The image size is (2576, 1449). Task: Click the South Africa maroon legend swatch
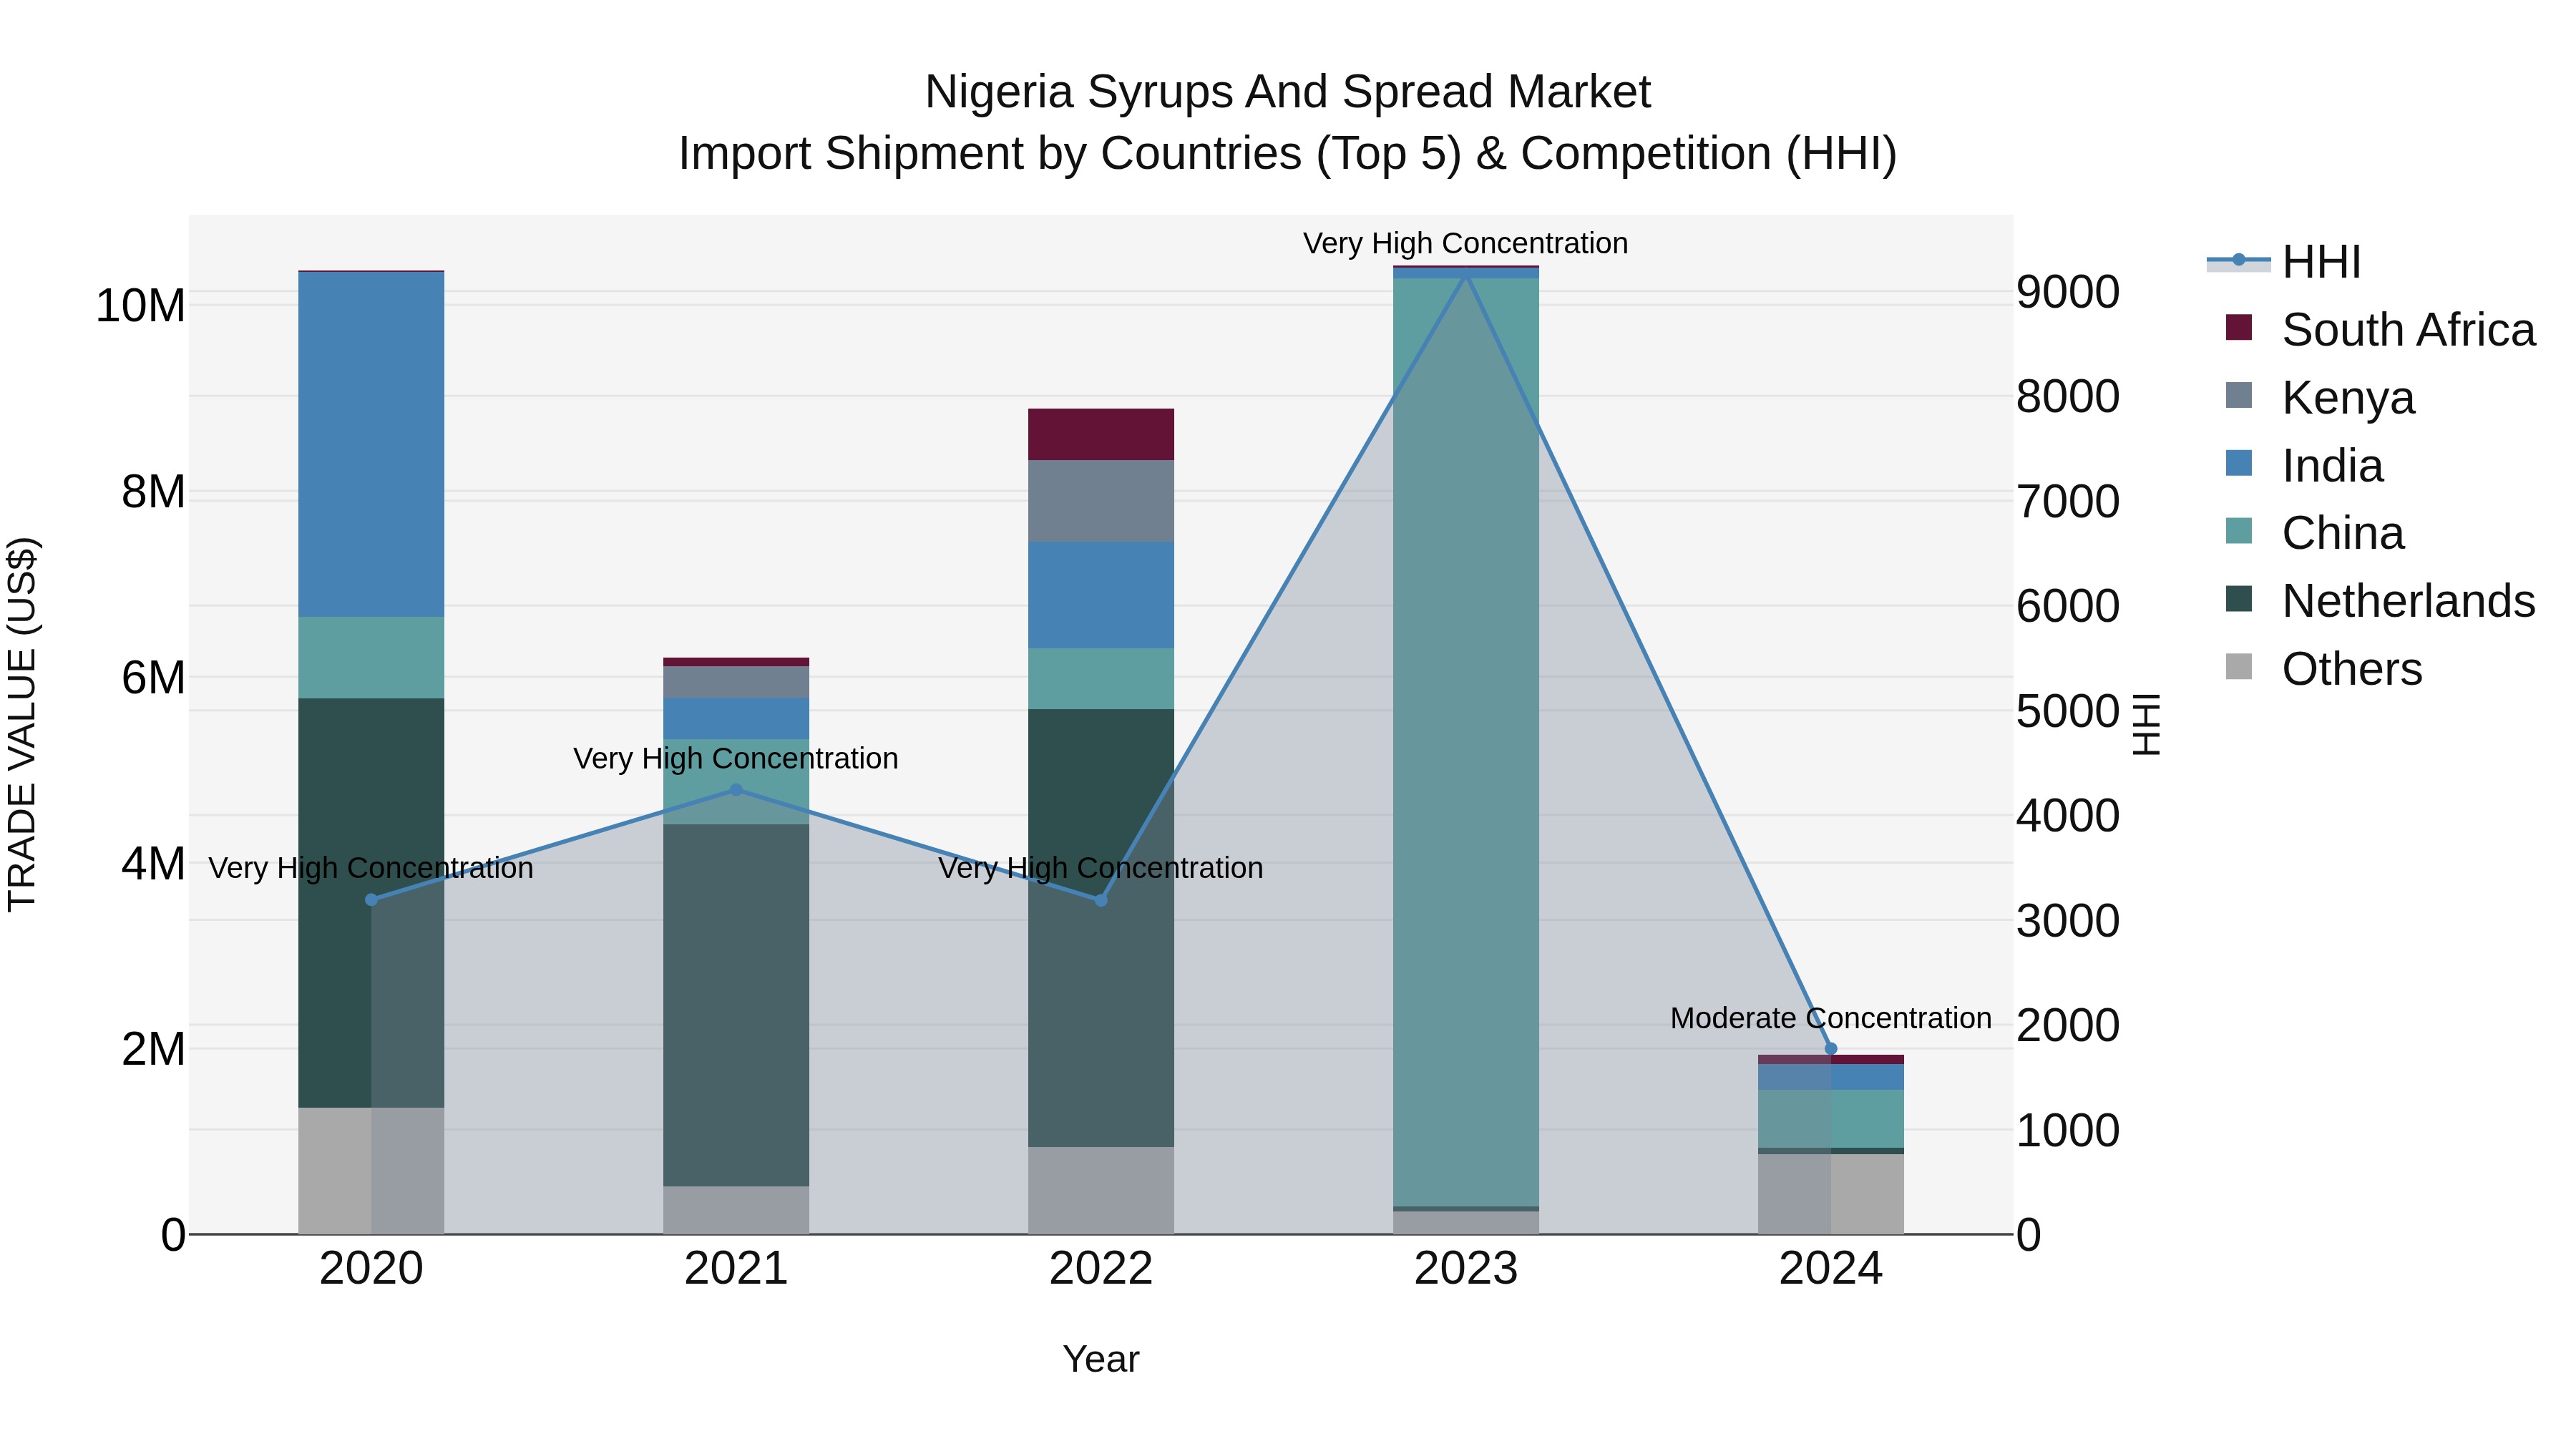[2239, 328]
